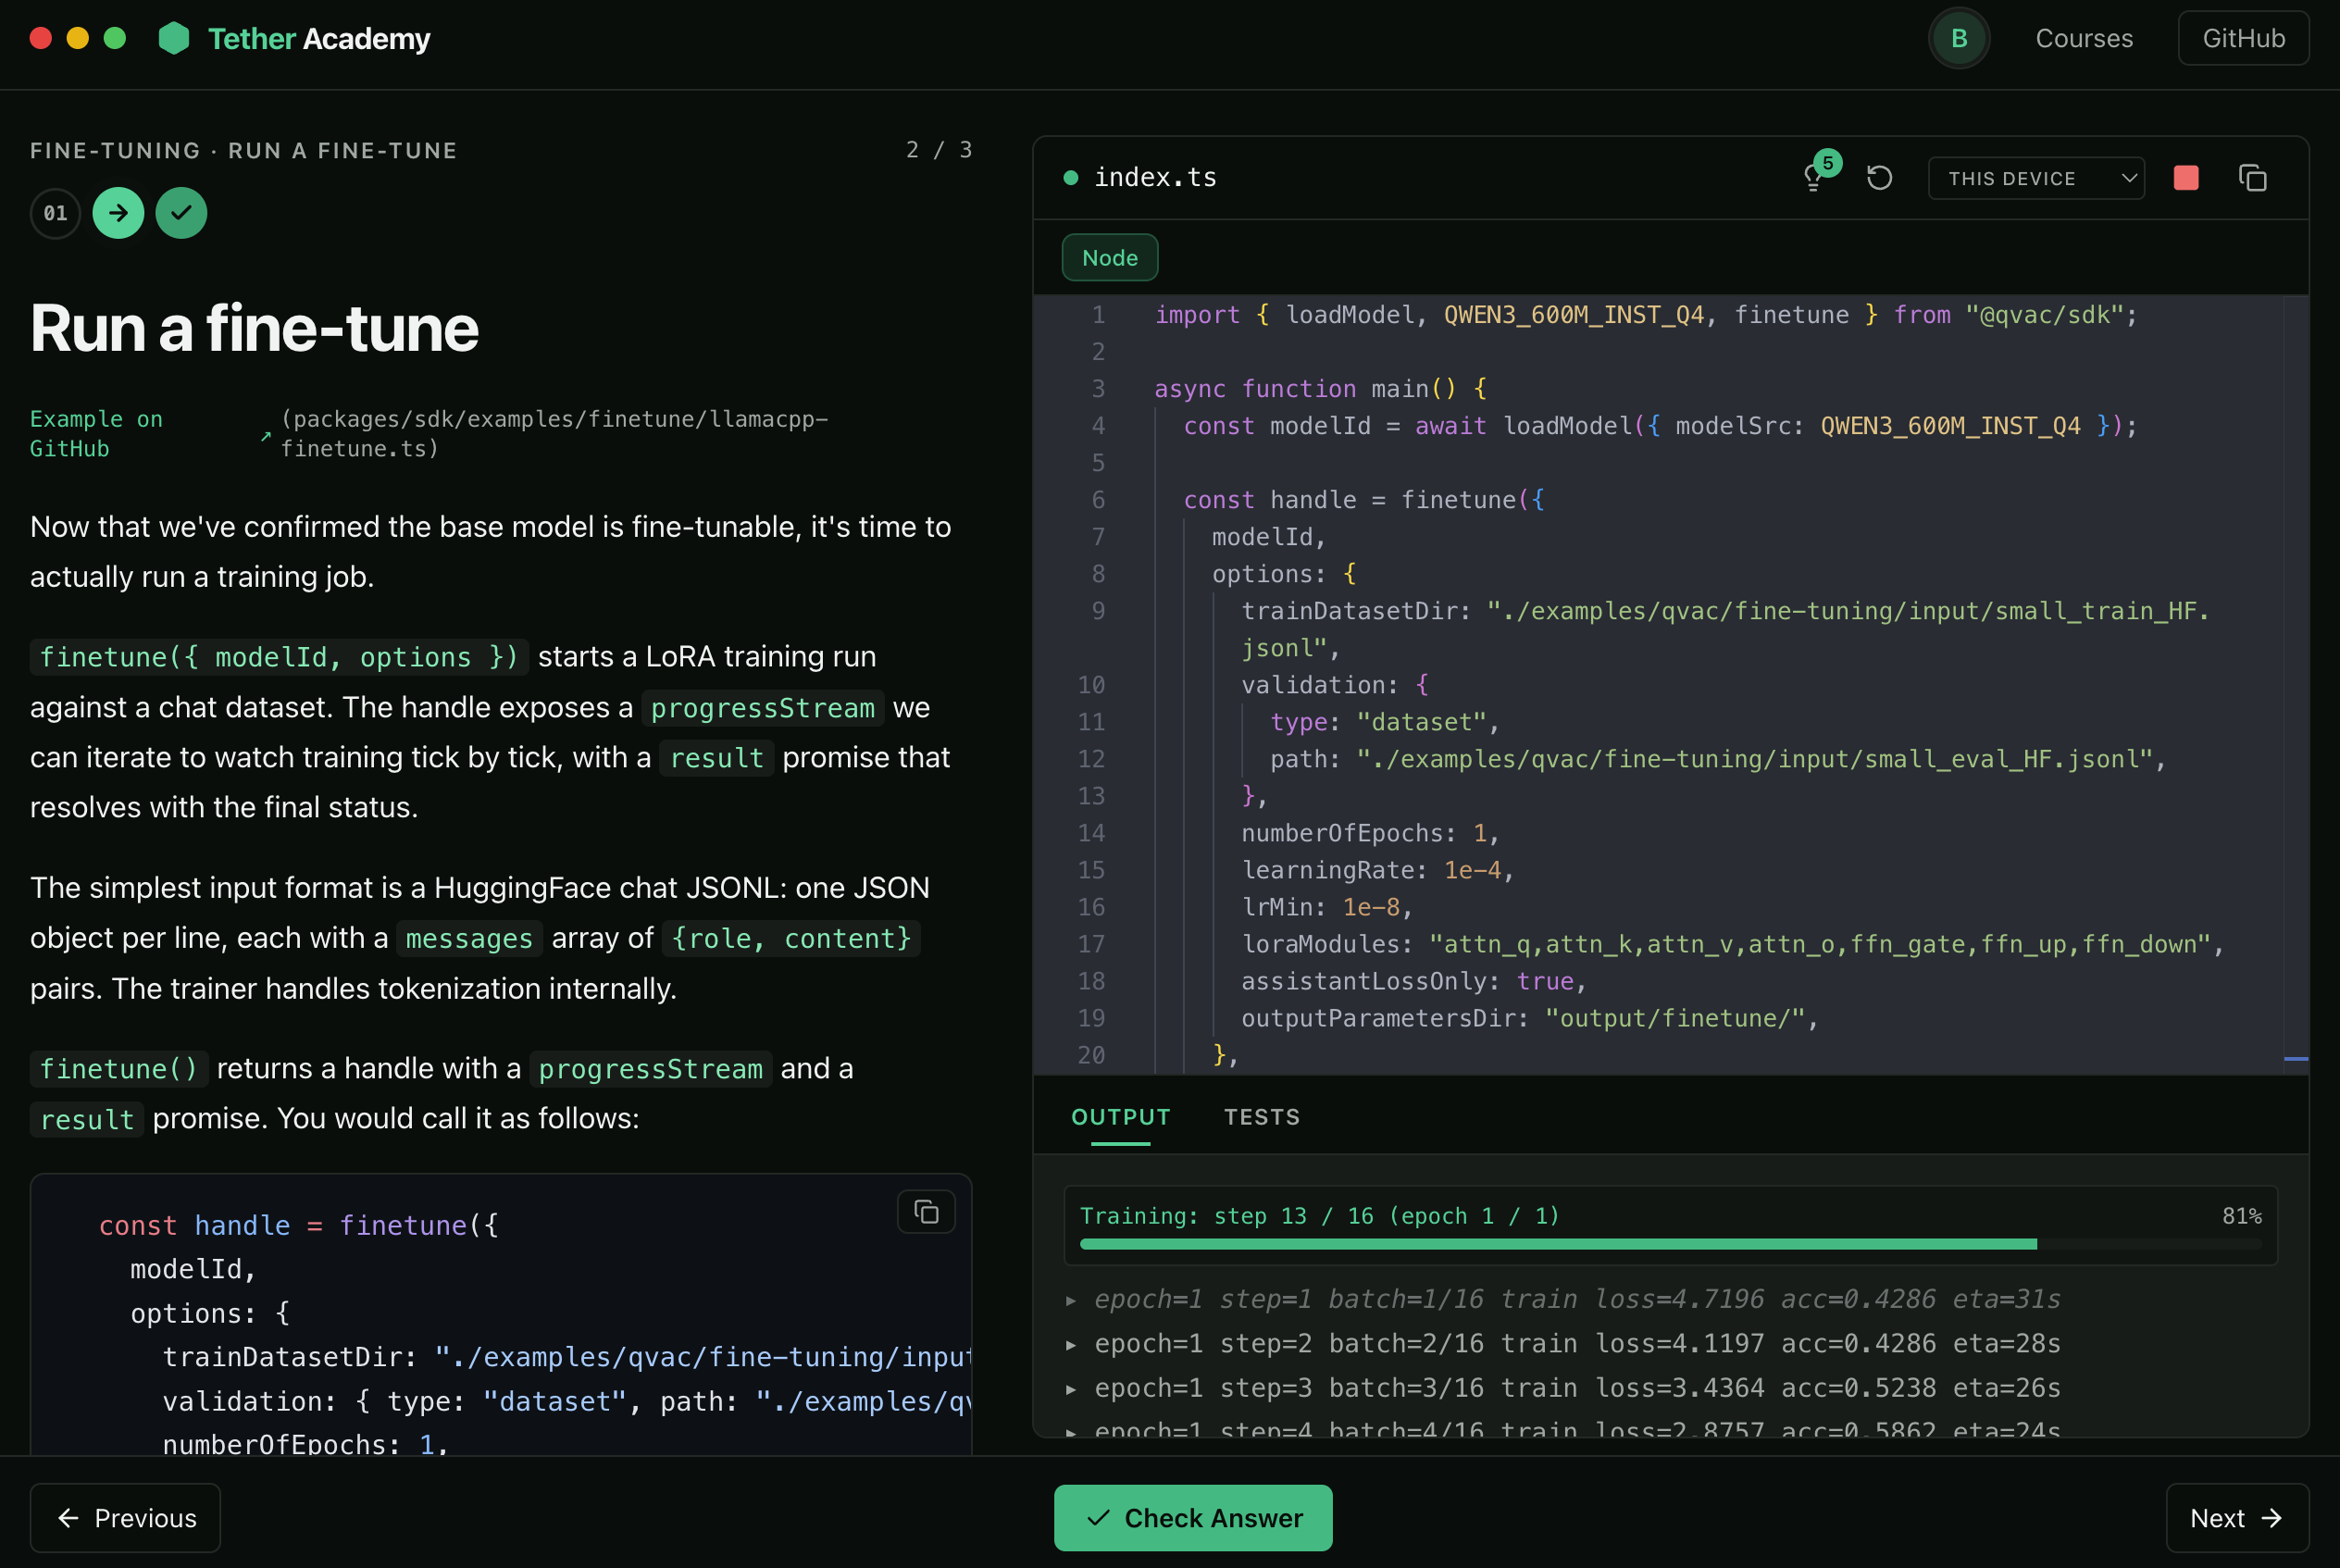
Task: Click the 81% progress label
Action: pos(2241,1216)
